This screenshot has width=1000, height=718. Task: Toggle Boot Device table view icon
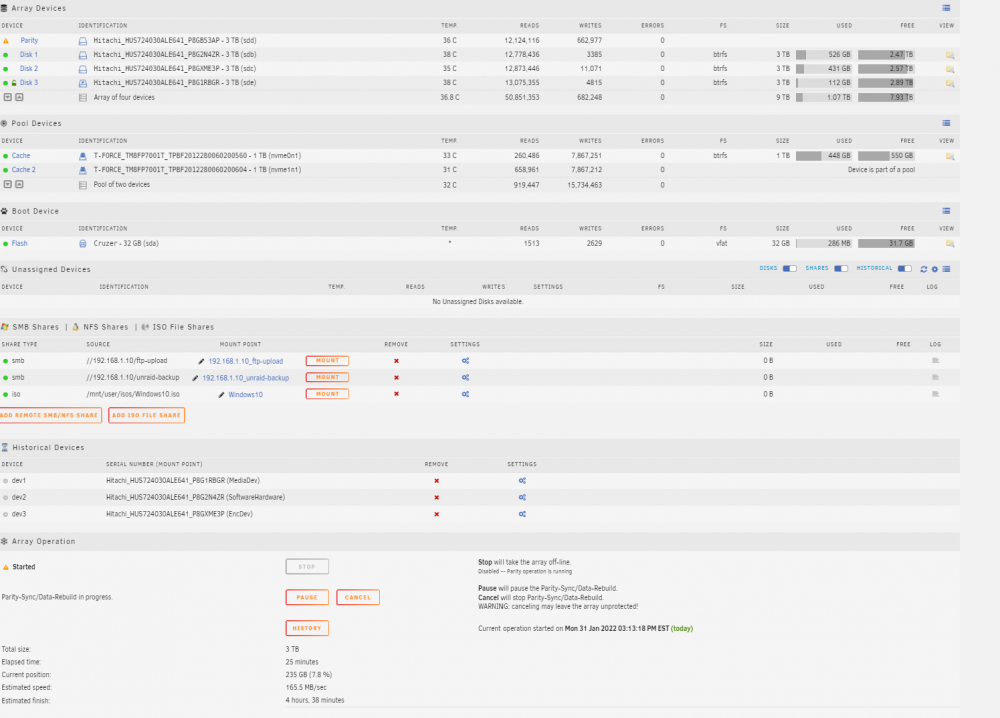click(x=946, y=211)
